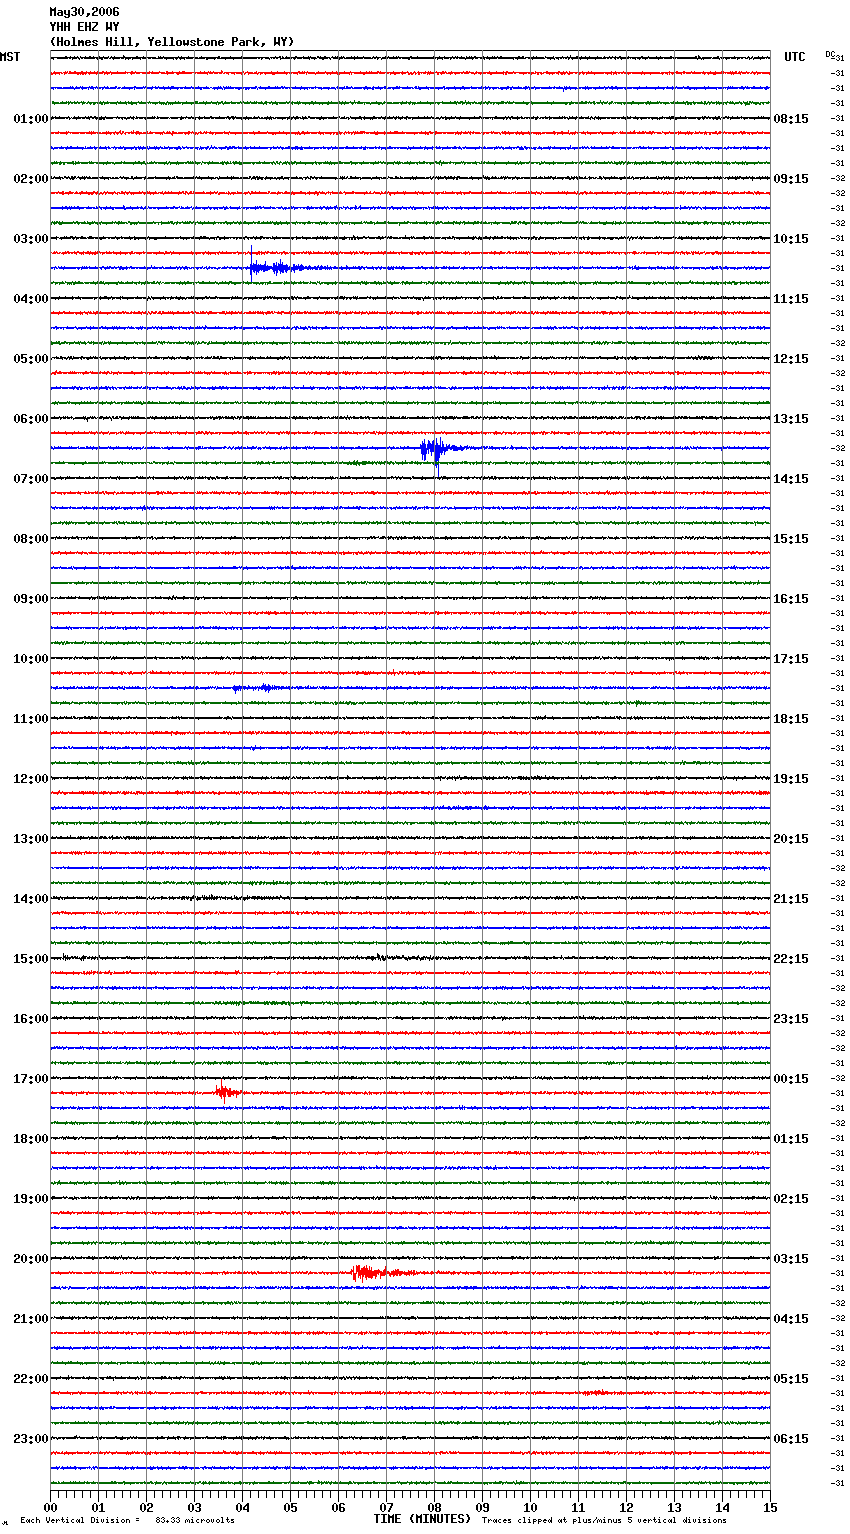Select the 03:00 MST time label
Viewport: 850px width, 1534px height.
(x=31, y=239)
